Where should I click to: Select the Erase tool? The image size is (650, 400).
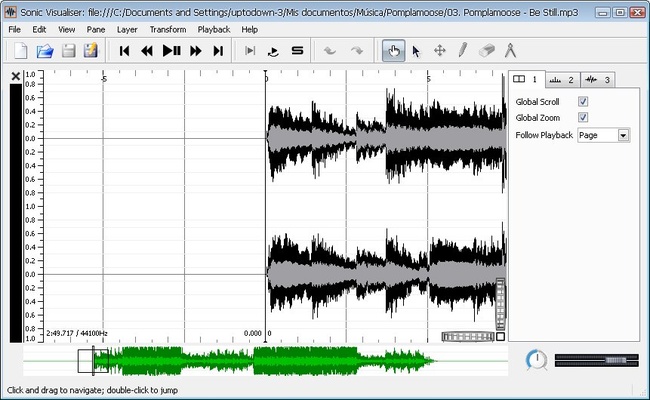click(x=487, y=51)
